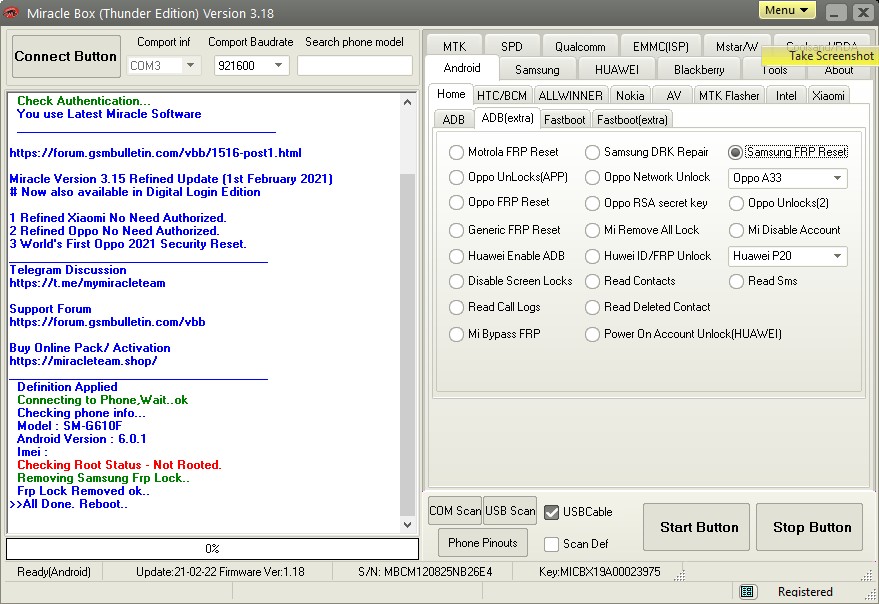Image resolution: width=879 pixels, height=604 pixels.
Task: Click the status bar panel icon beside Registered
Action: tap(746, 591)
